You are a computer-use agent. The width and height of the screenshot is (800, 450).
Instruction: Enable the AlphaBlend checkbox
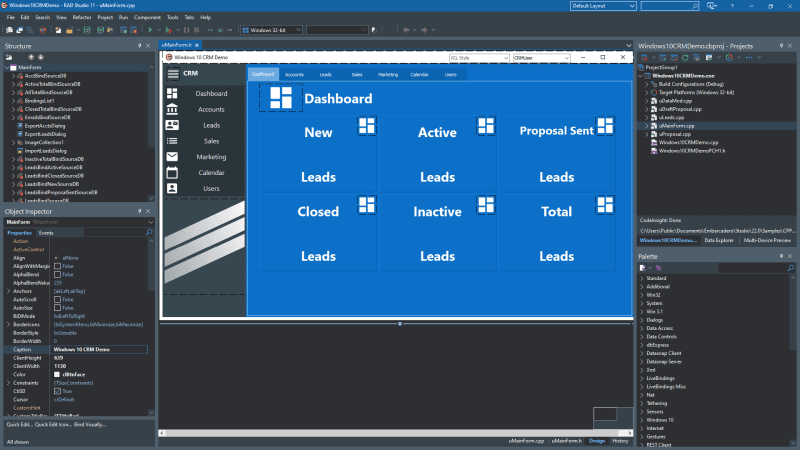[57, 274]
